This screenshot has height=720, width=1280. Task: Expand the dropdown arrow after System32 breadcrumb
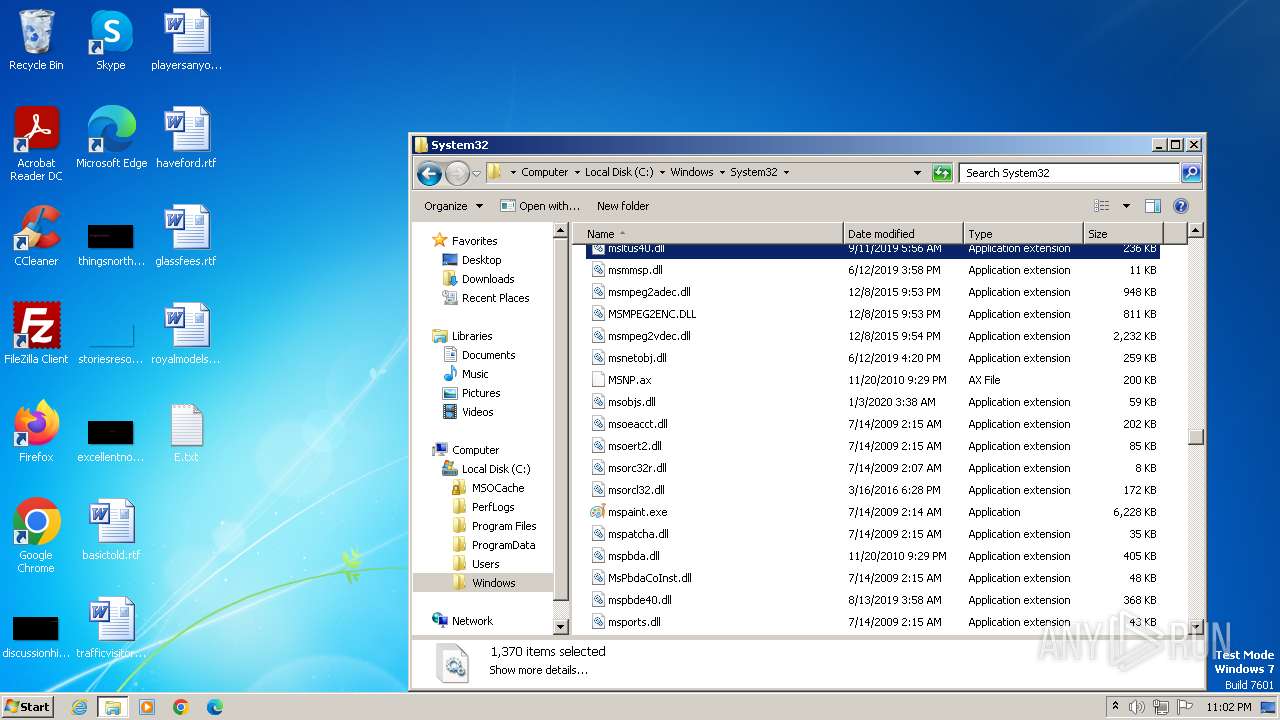tap(786, 173)
